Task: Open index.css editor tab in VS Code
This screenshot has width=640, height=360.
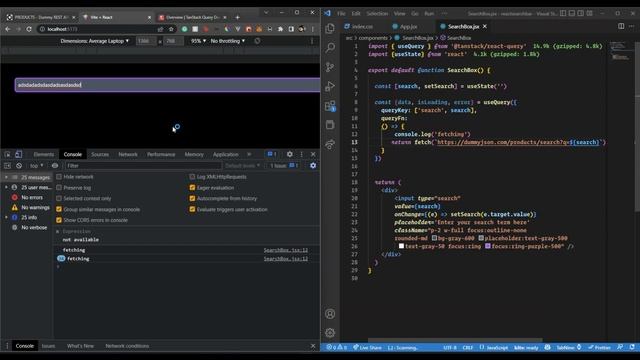Action: coord(358,26)
